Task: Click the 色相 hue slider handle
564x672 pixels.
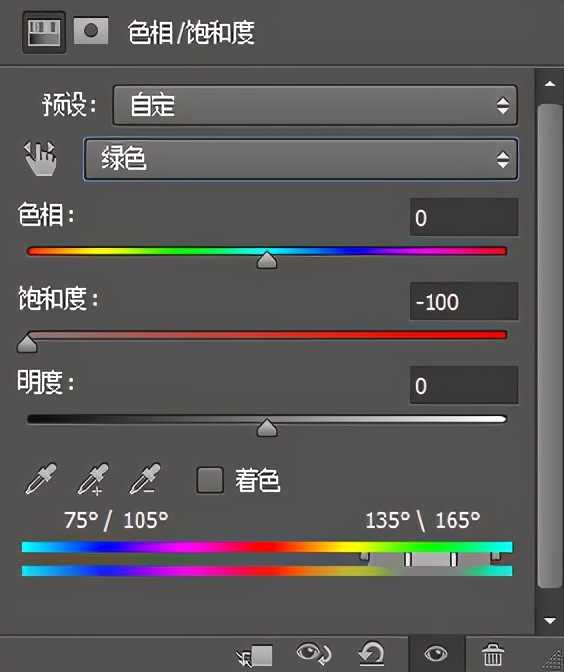Action: click(x=267, y=260)
